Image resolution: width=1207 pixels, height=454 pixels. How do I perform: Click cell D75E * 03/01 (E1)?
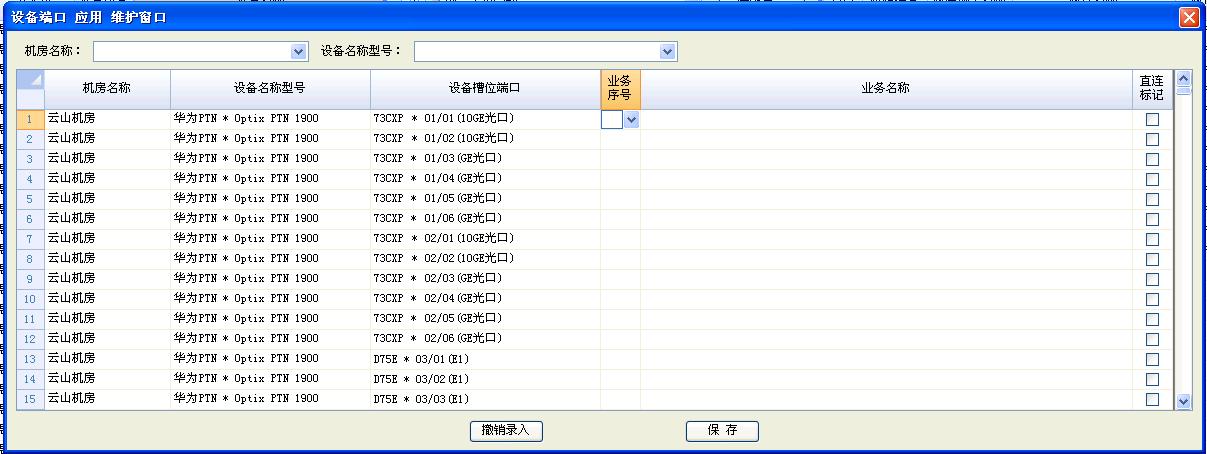485,359
